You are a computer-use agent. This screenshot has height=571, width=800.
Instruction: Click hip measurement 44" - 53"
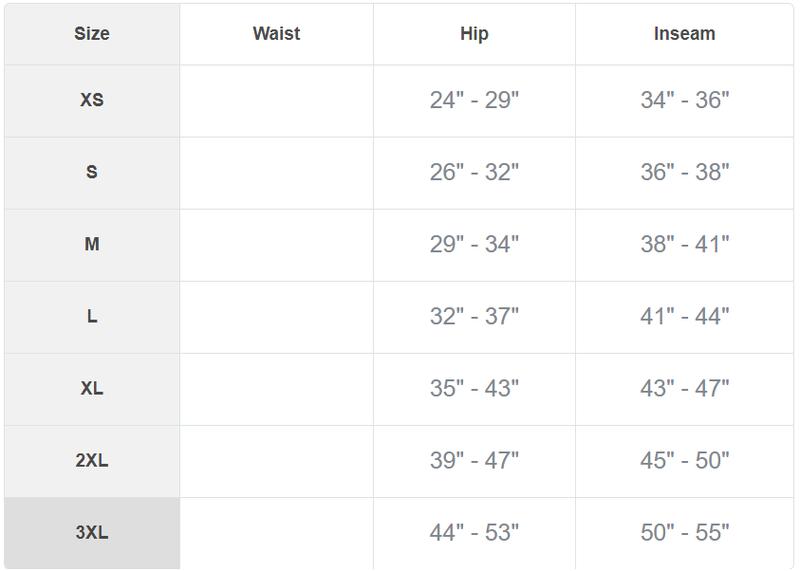[x=474, y=532]
